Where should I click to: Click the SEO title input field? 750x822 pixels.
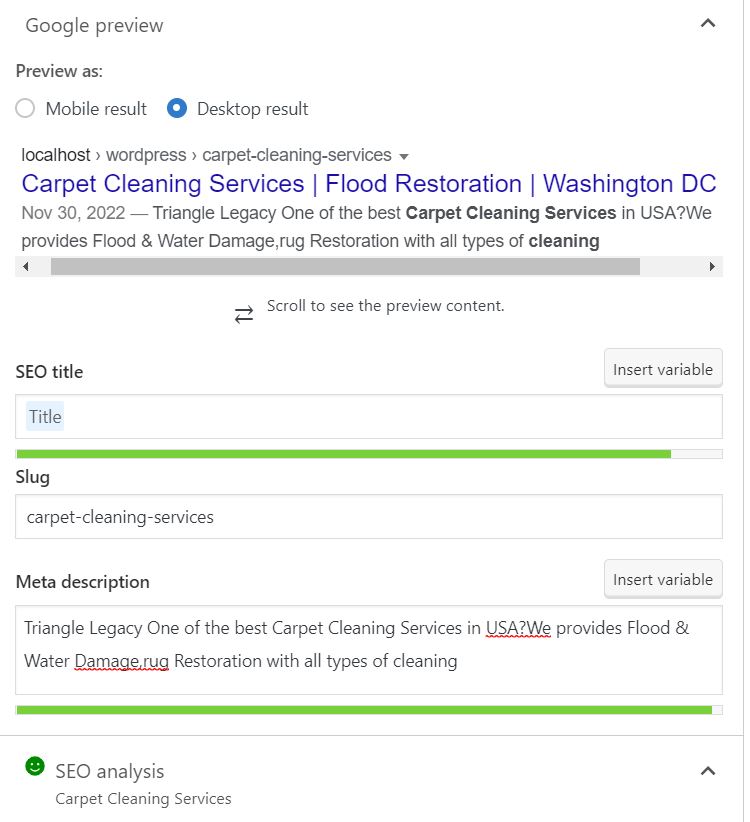[390, 417]
